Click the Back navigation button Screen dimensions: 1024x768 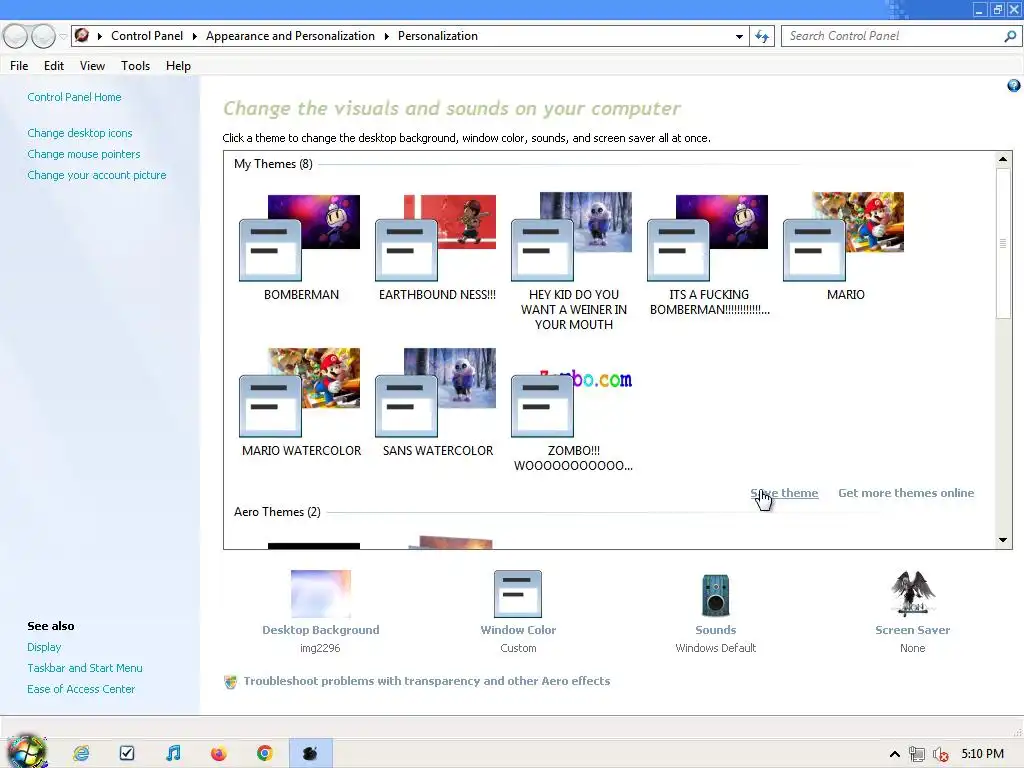[x=16, y=36]
